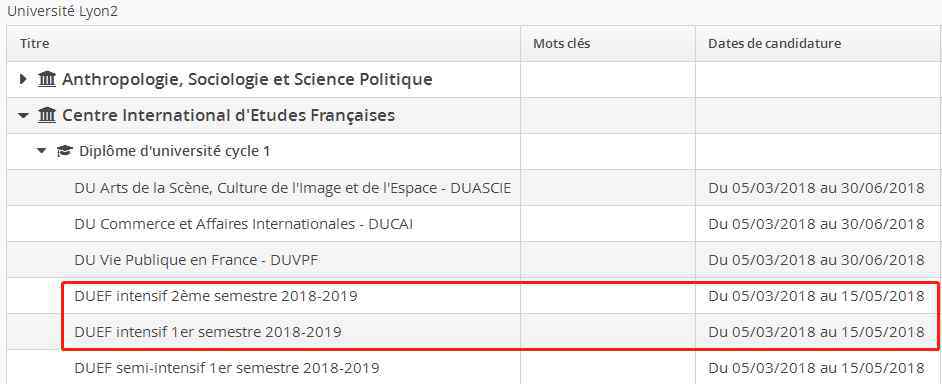Sort by Titre column header

click(34, 43)
